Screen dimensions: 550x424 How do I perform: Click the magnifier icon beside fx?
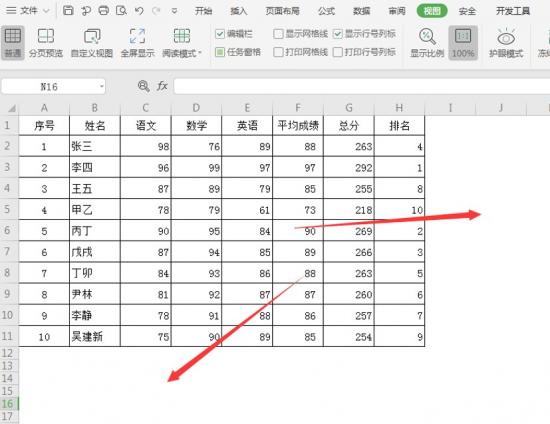pos(143,86)
